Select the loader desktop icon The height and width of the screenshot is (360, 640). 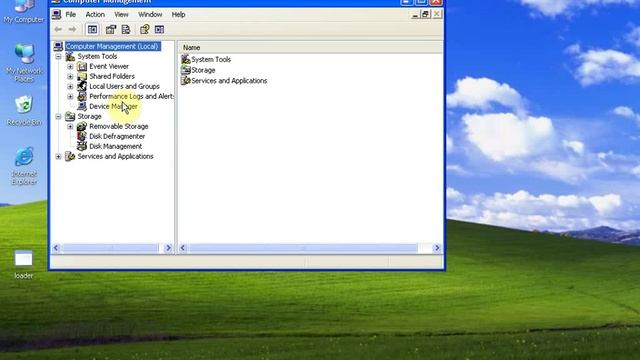click(24, 264)
